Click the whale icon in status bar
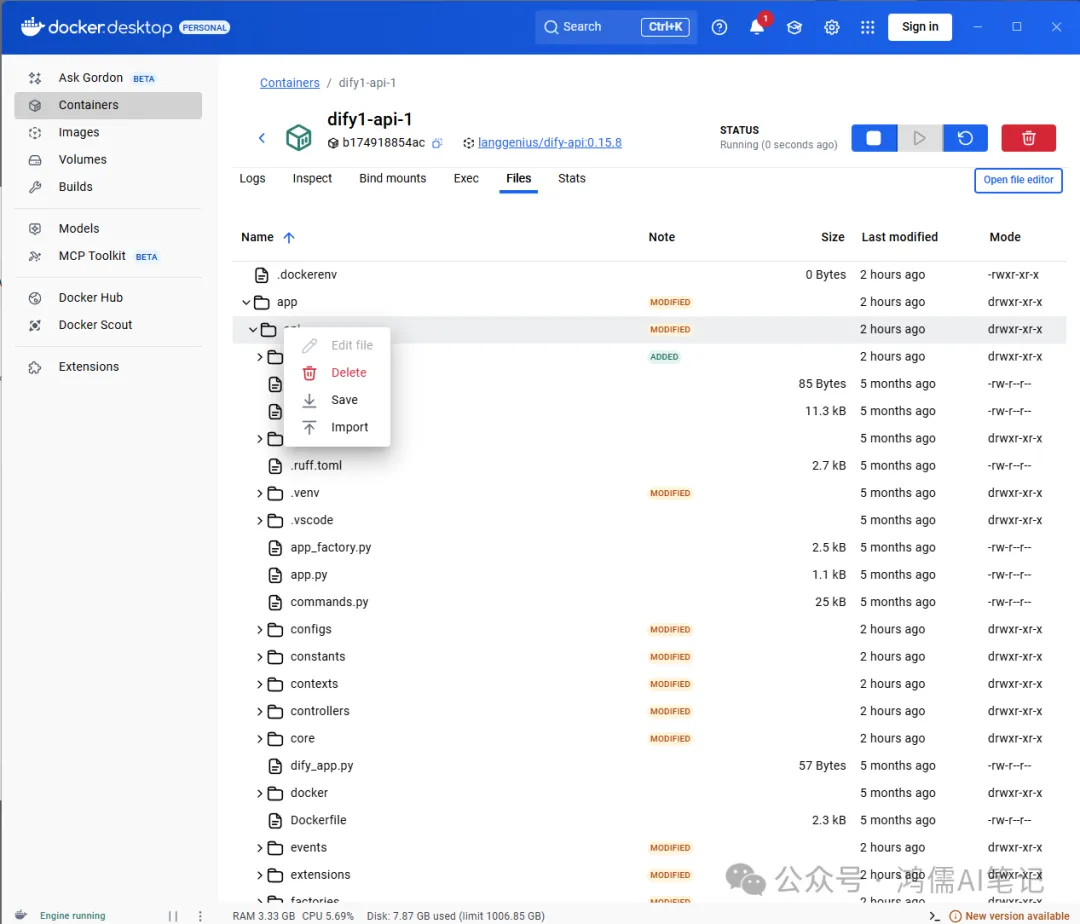This screenshot has width=1080, height=924. pyautogui.click(x=21, y=915)
